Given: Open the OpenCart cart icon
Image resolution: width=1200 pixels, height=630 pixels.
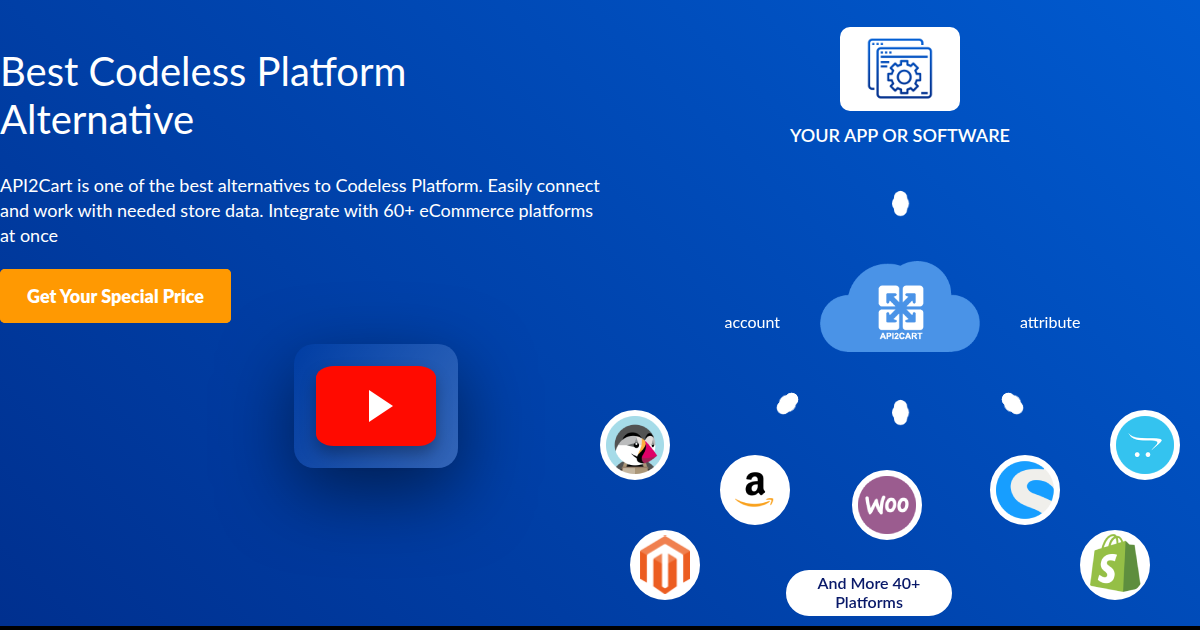Looking at the screenshot, I should click(x=1145, y=445).
